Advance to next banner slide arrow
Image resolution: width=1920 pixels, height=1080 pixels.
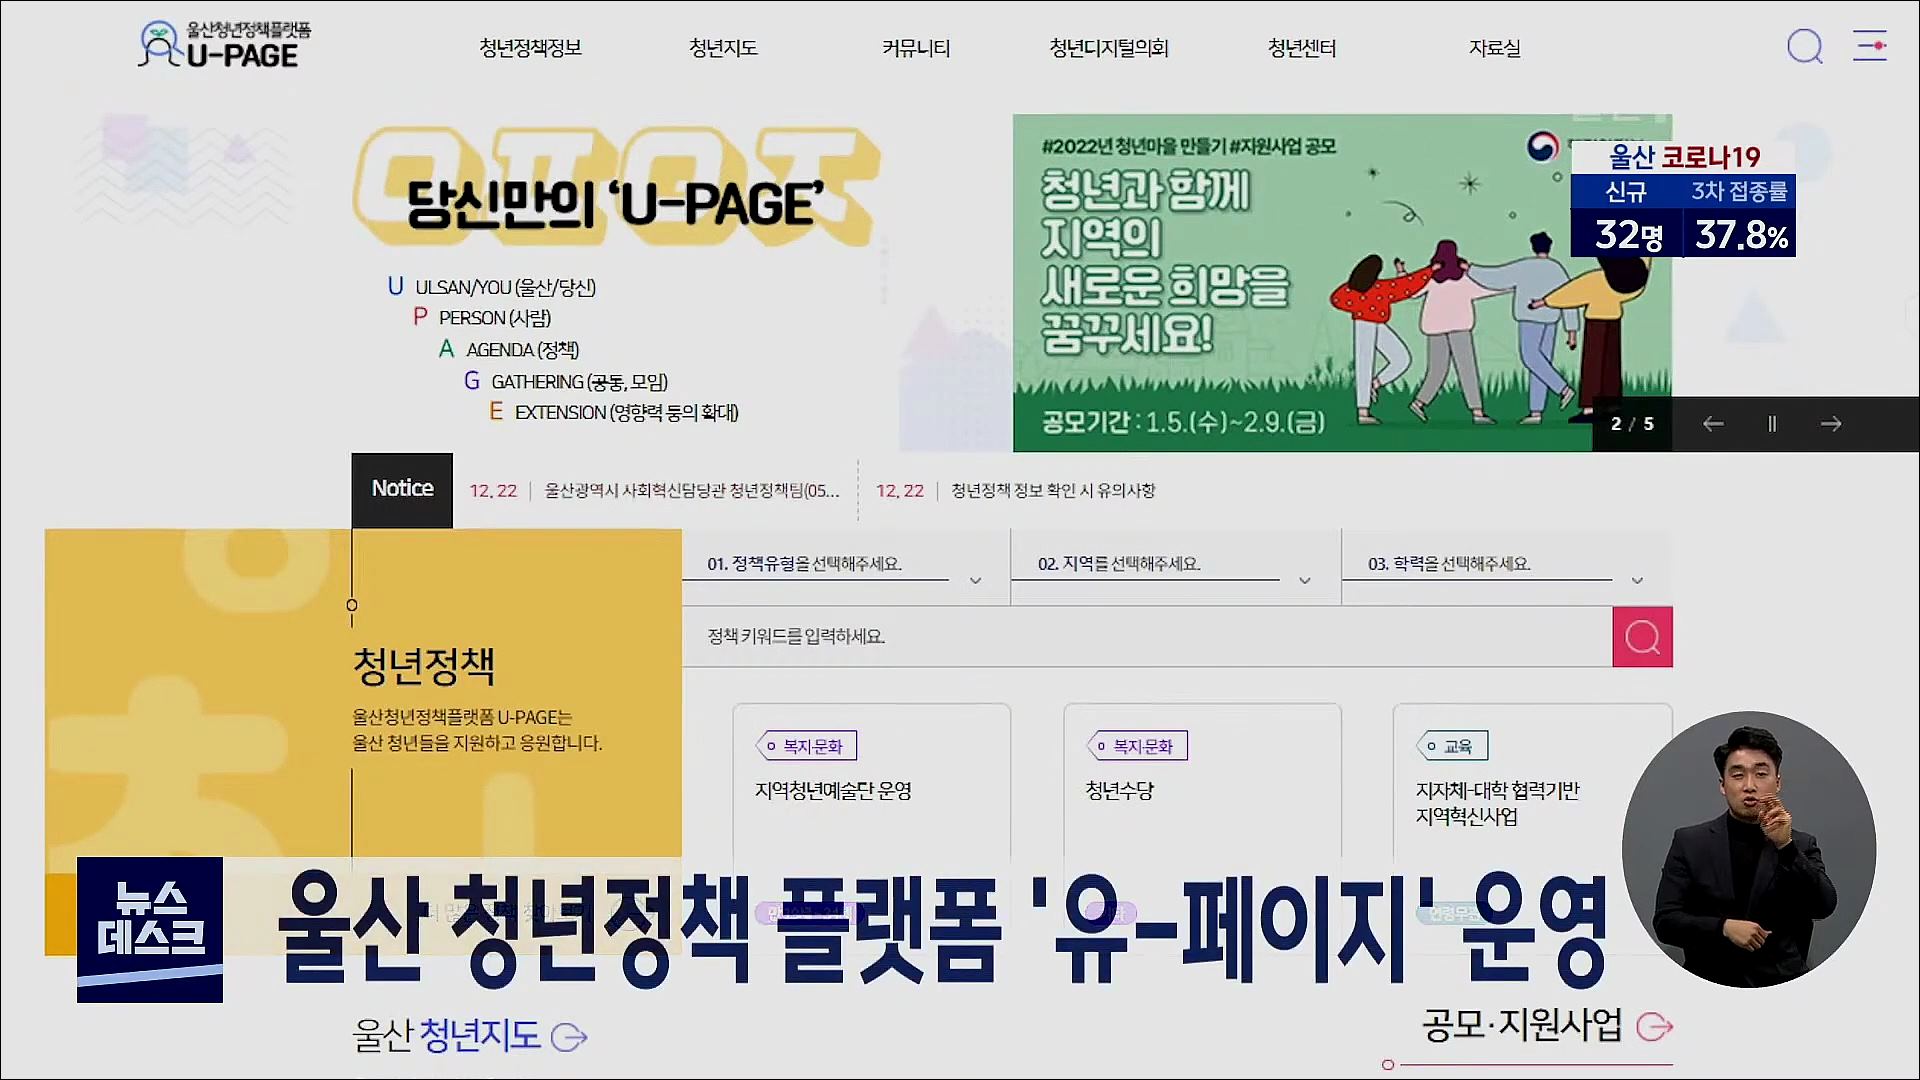[1830, 424]
